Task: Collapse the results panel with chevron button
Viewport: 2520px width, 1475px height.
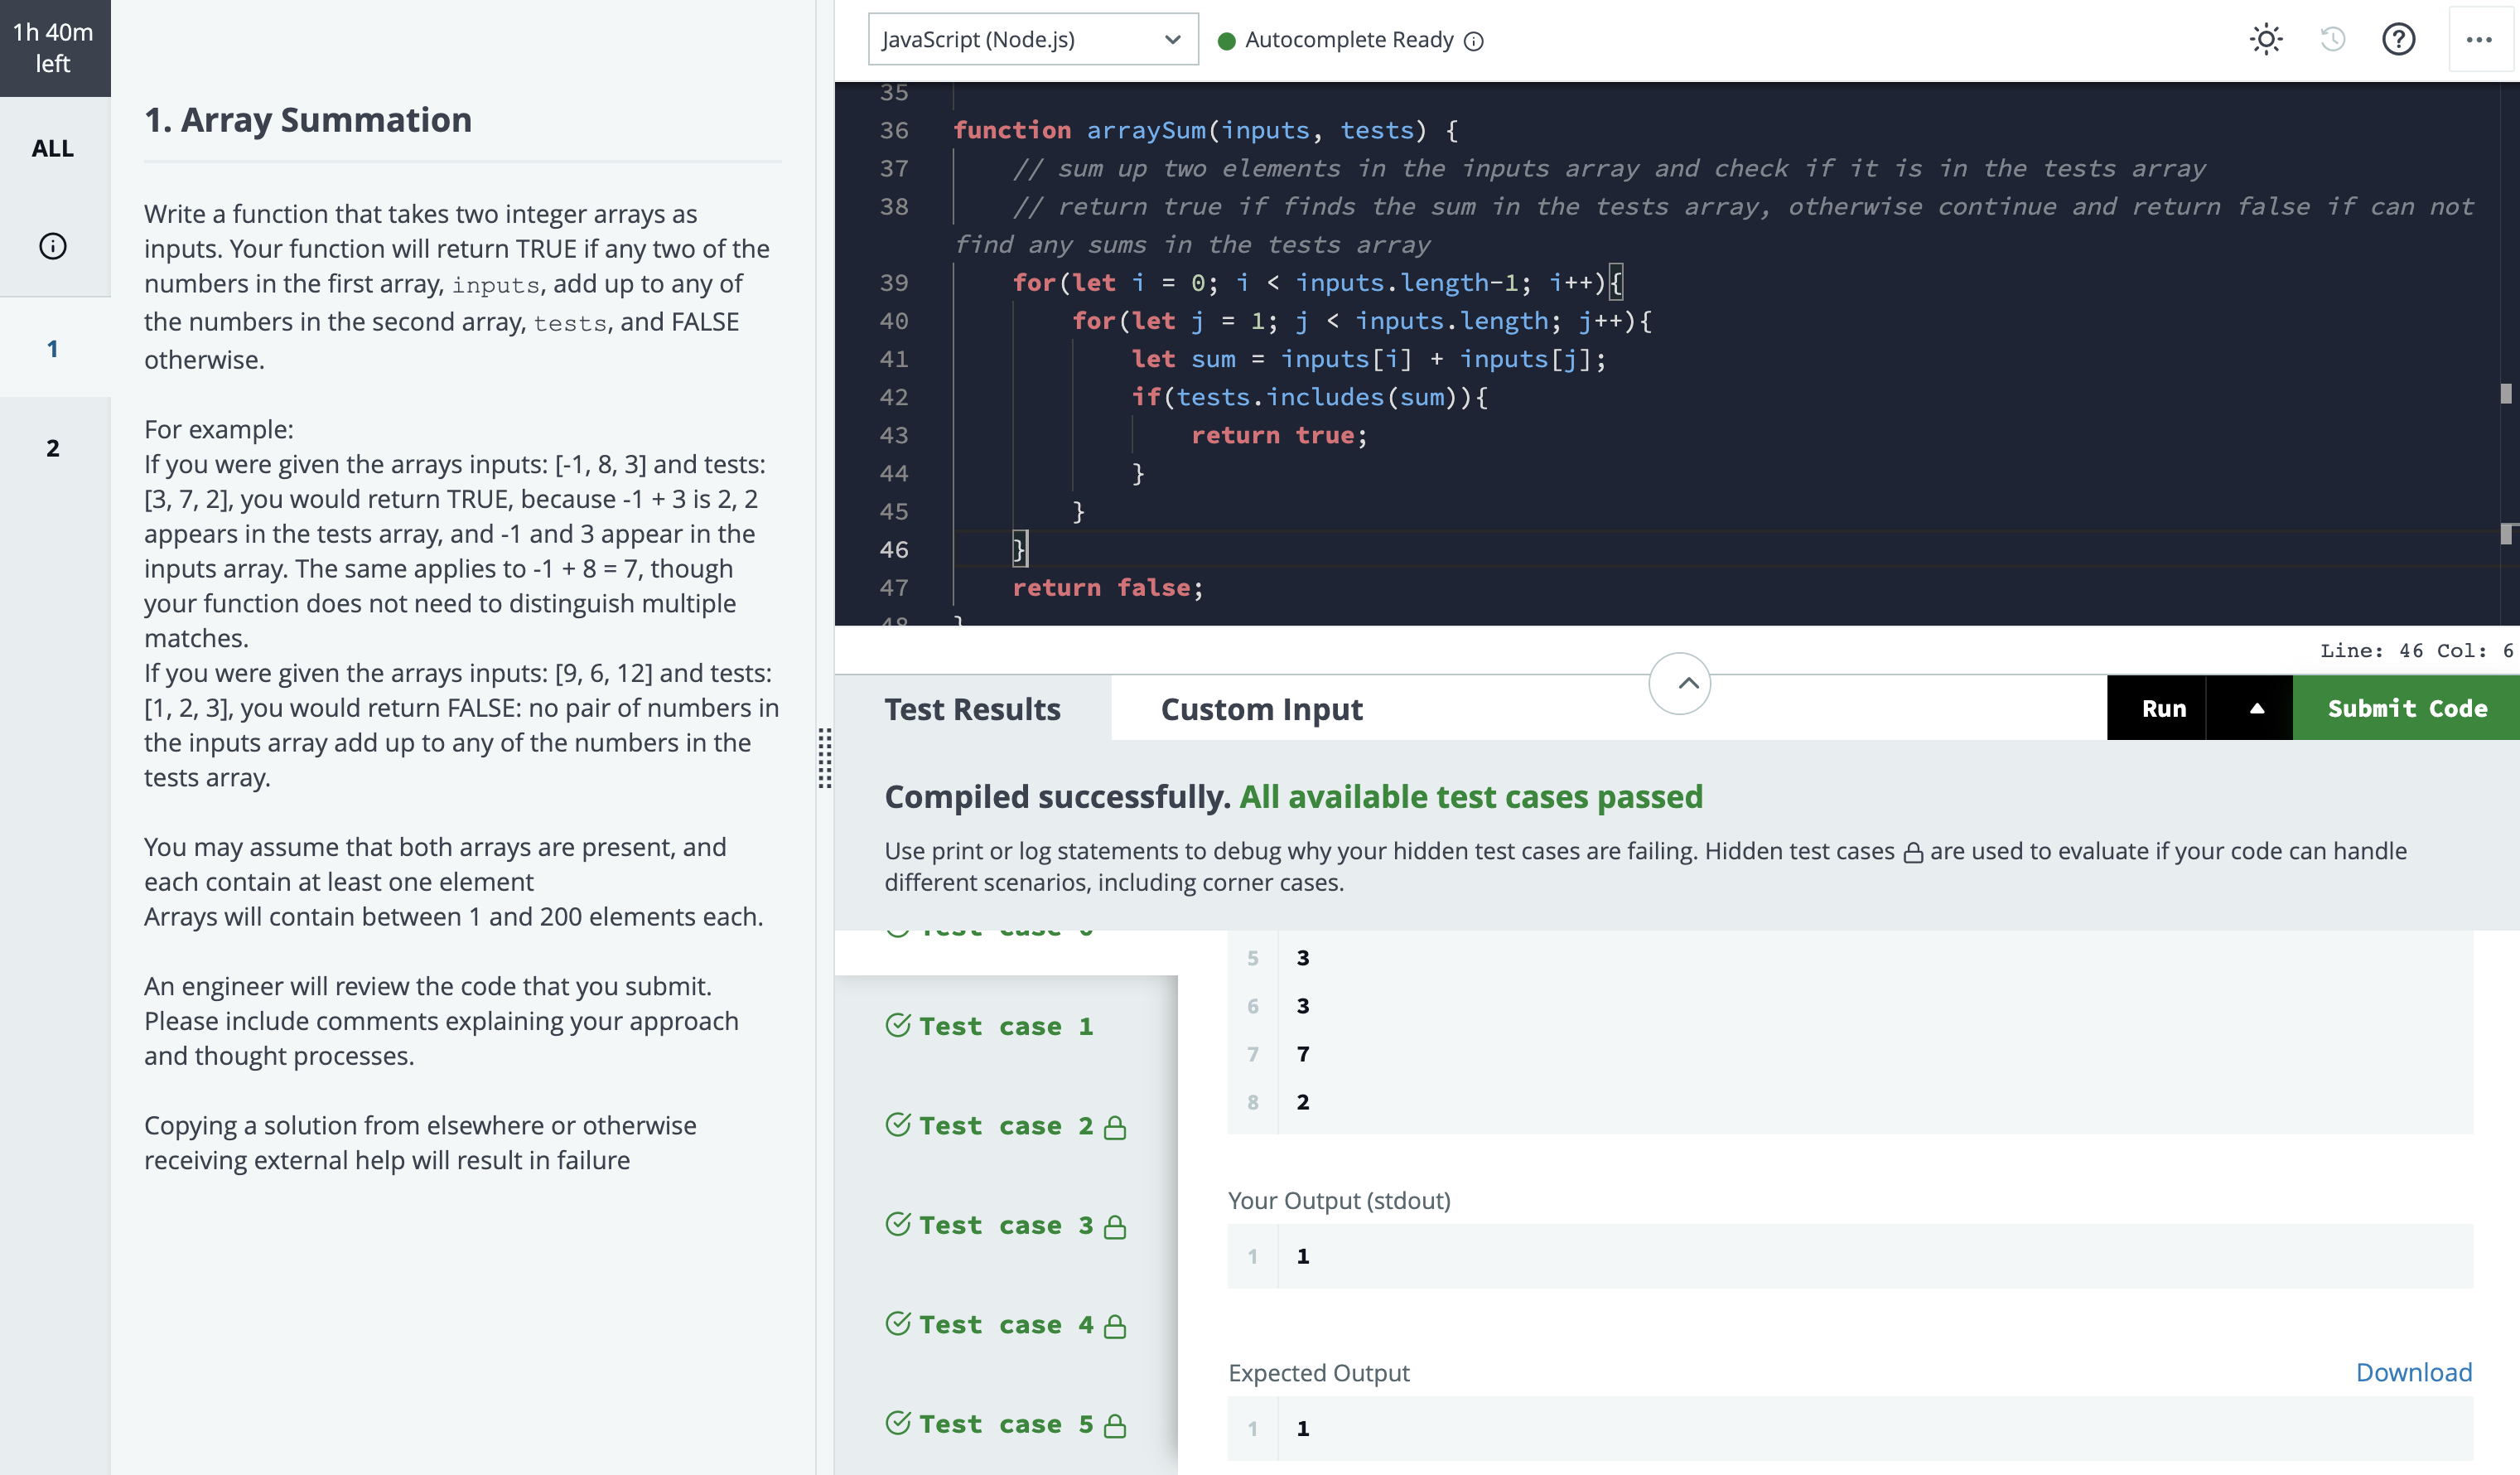Action: tap(1679, 684)
